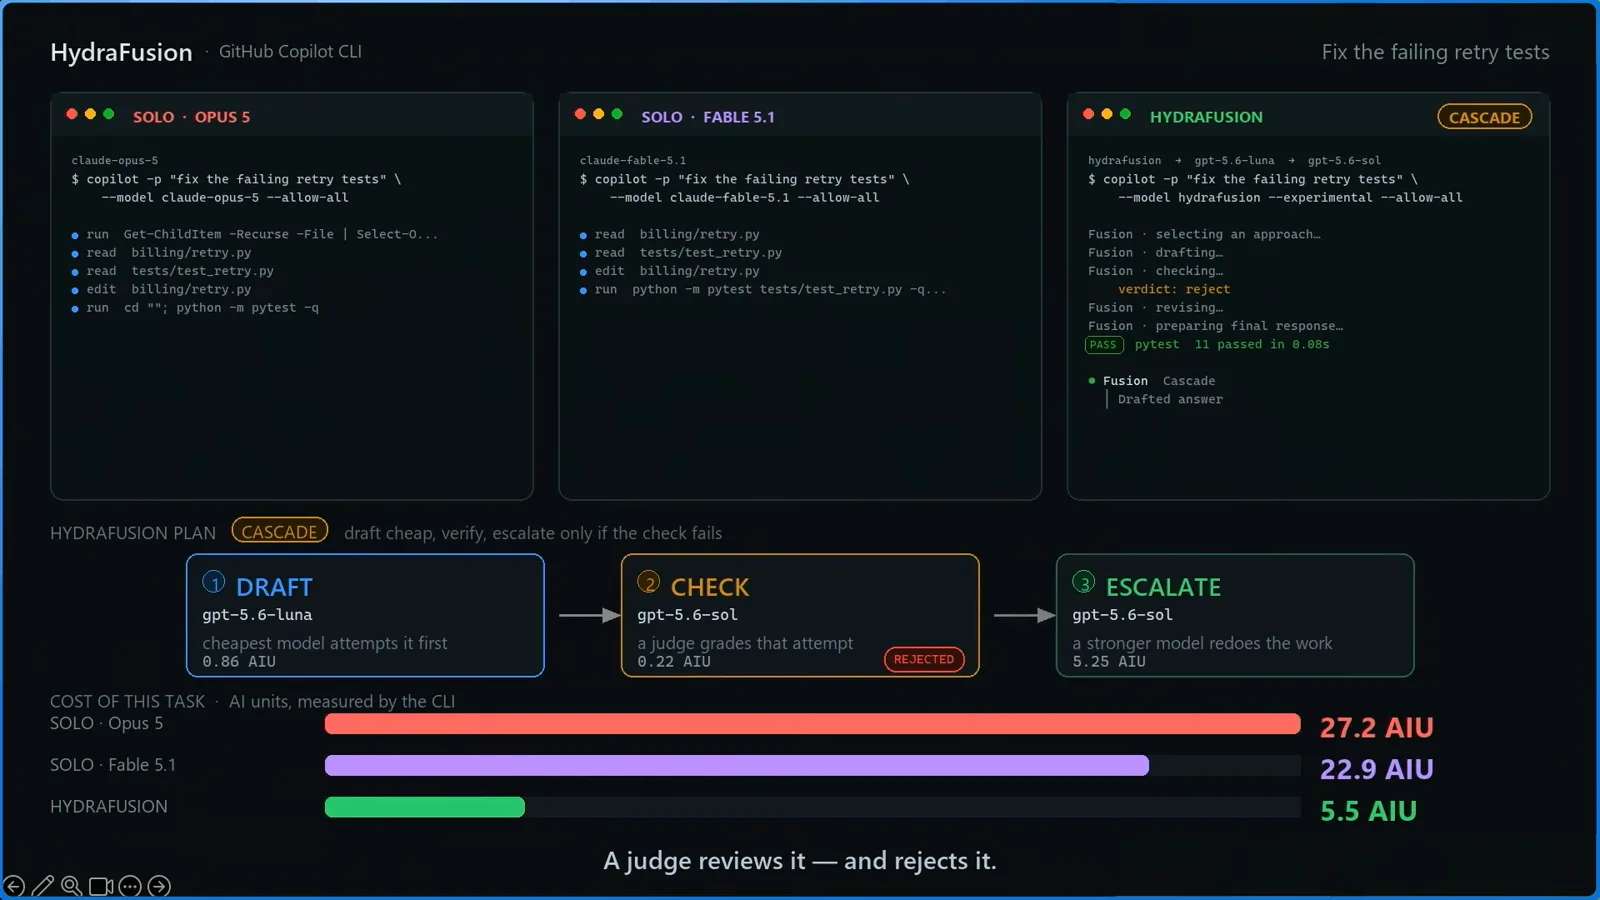Click the 'Fusion · preparing final response…' line
Image resolution: width=1600 pixels, height=900 pixels.
[x=1215, y=326]
